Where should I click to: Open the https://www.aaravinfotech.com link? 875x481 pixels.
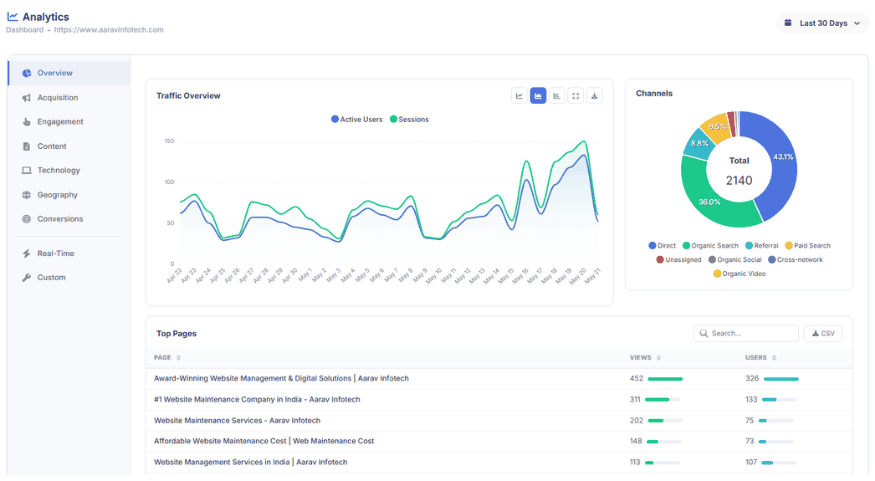click(109, 30)
